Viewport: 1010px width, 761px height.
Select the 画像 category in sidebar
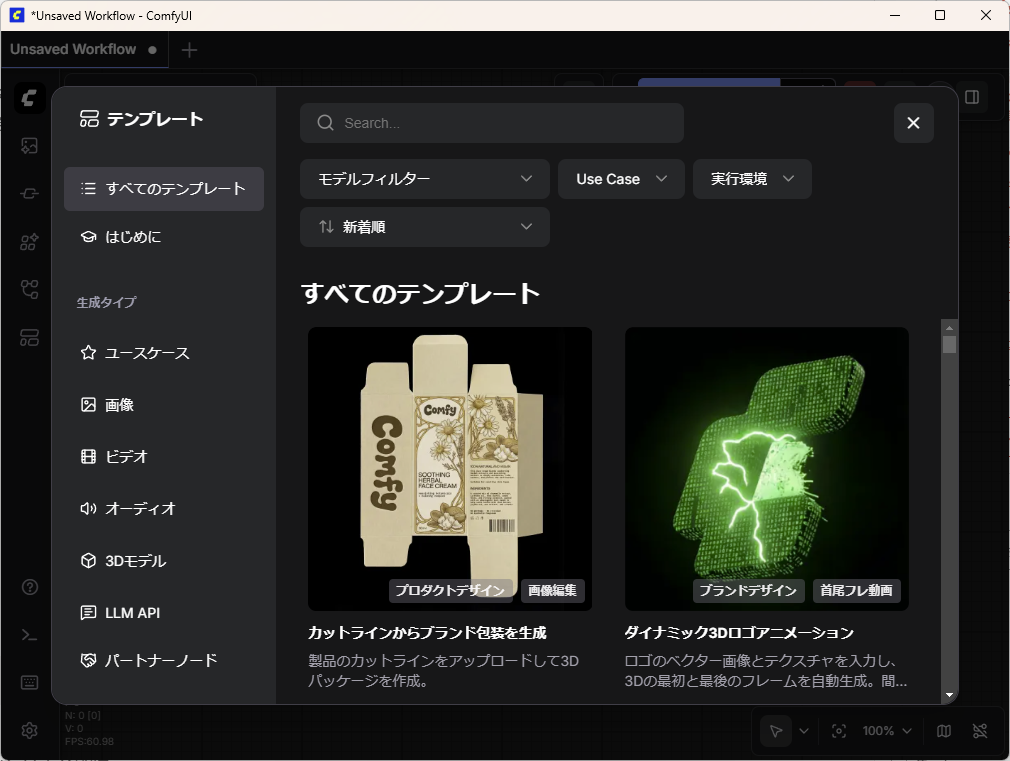[120, 405]
